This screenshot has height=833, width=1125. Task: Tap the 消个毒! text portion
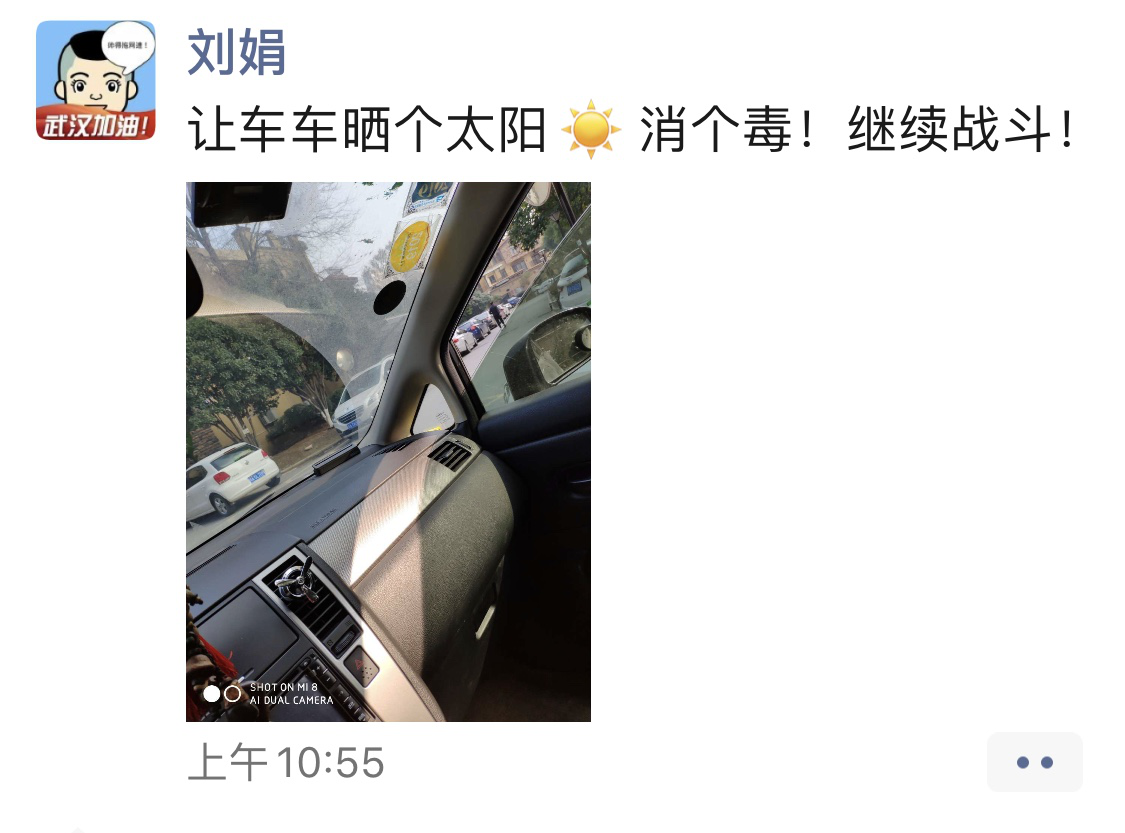point(726,129)
